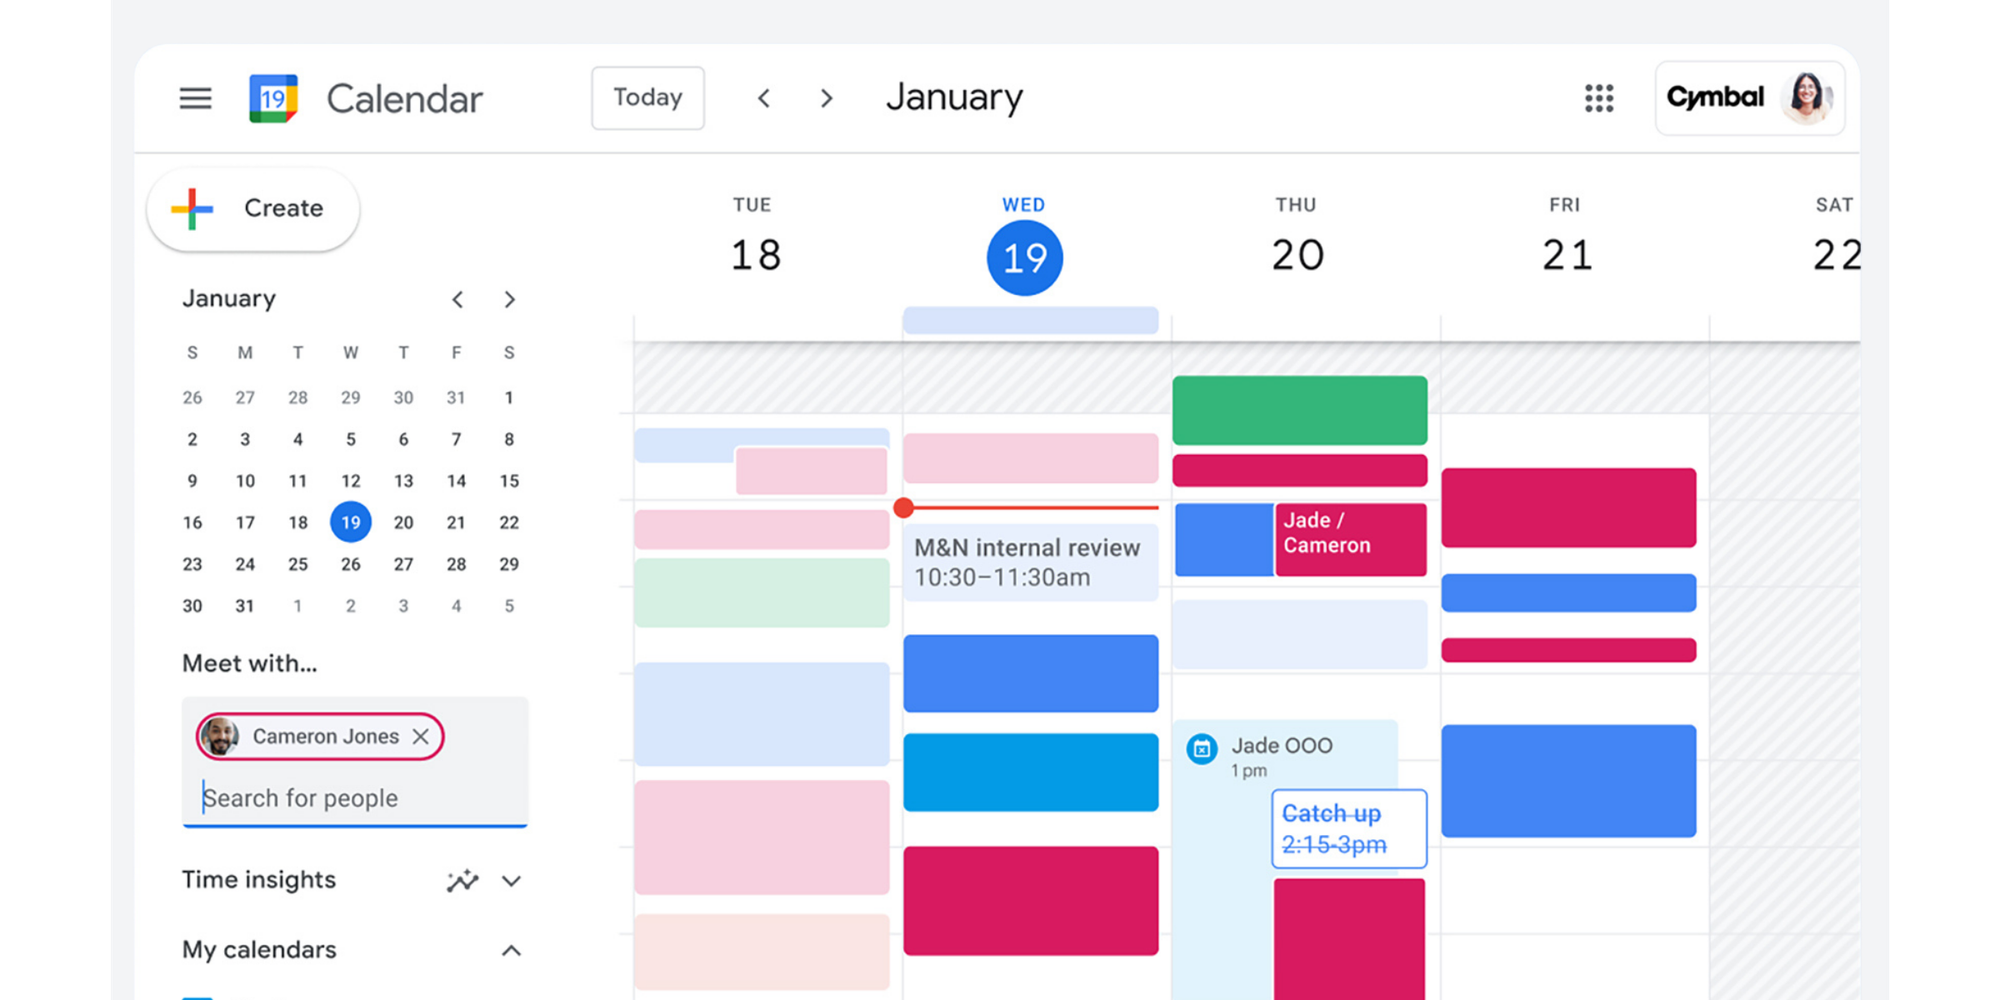Navigate back to the previous week
The image size is (2000, 1000).
[x=764, y=98]
